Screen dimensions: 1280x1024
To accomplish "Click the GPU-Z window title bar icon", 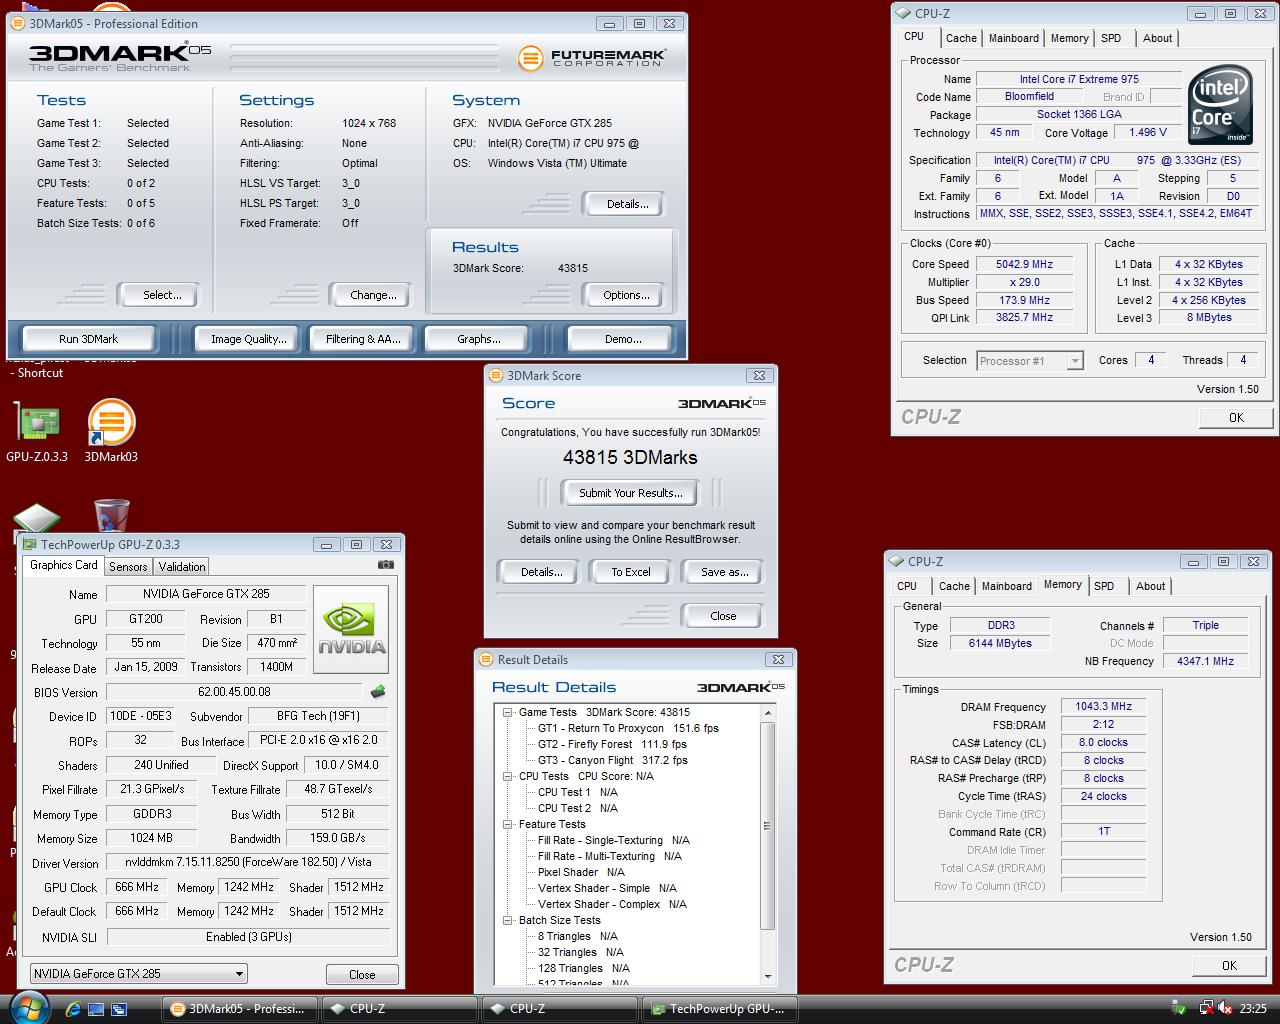I will click(28, 544).
